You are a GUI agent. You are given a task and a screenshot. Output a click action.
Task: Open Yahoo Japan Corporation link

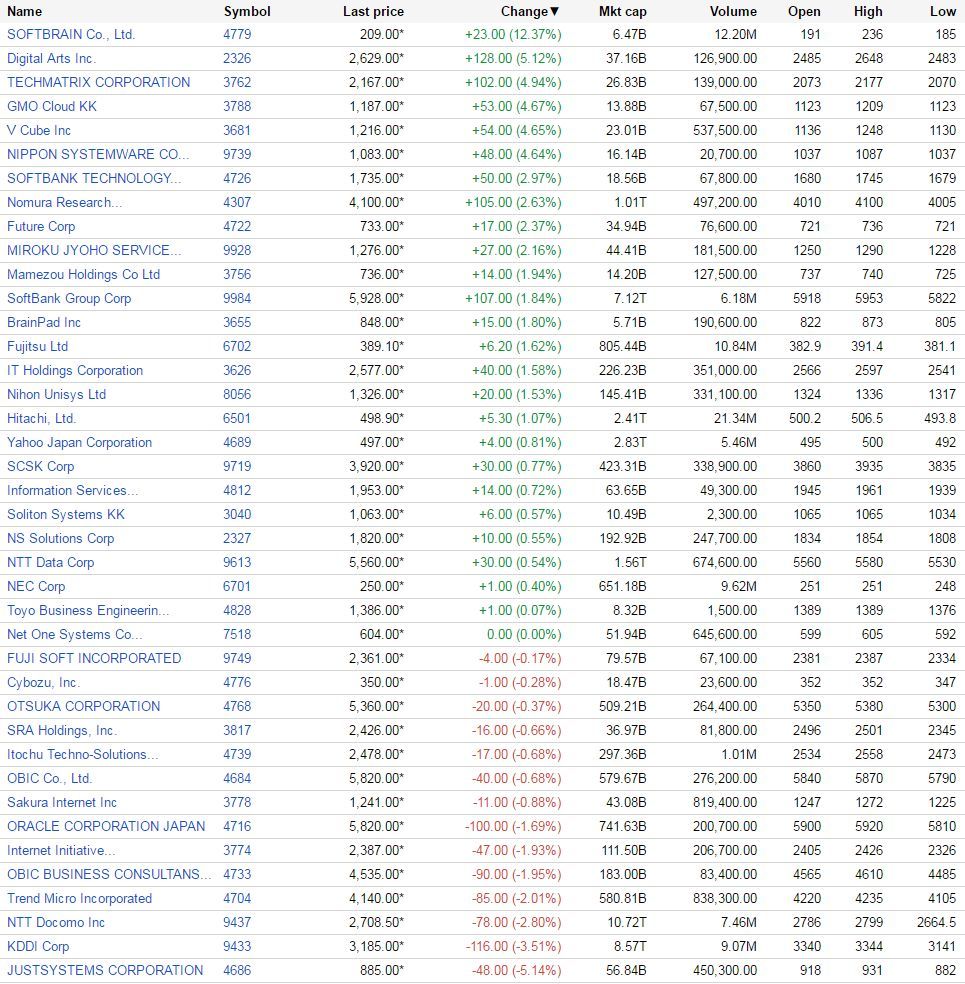[80, 442]
